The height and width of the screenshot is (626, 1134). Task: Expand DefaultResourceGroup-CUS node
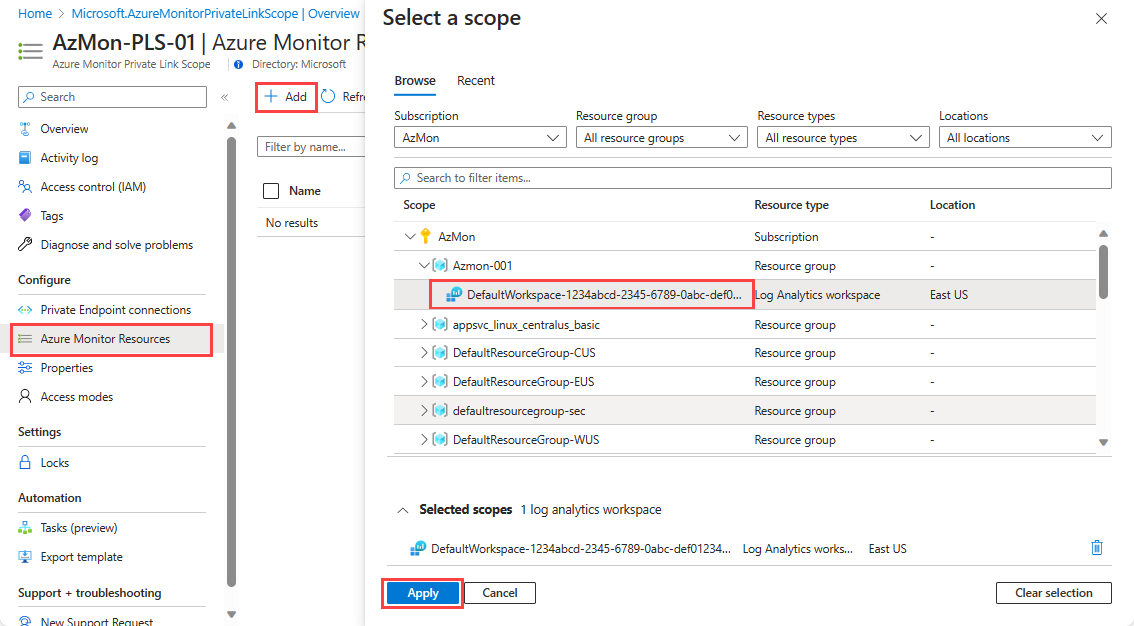pyautogui.click(x=424, y=353)
